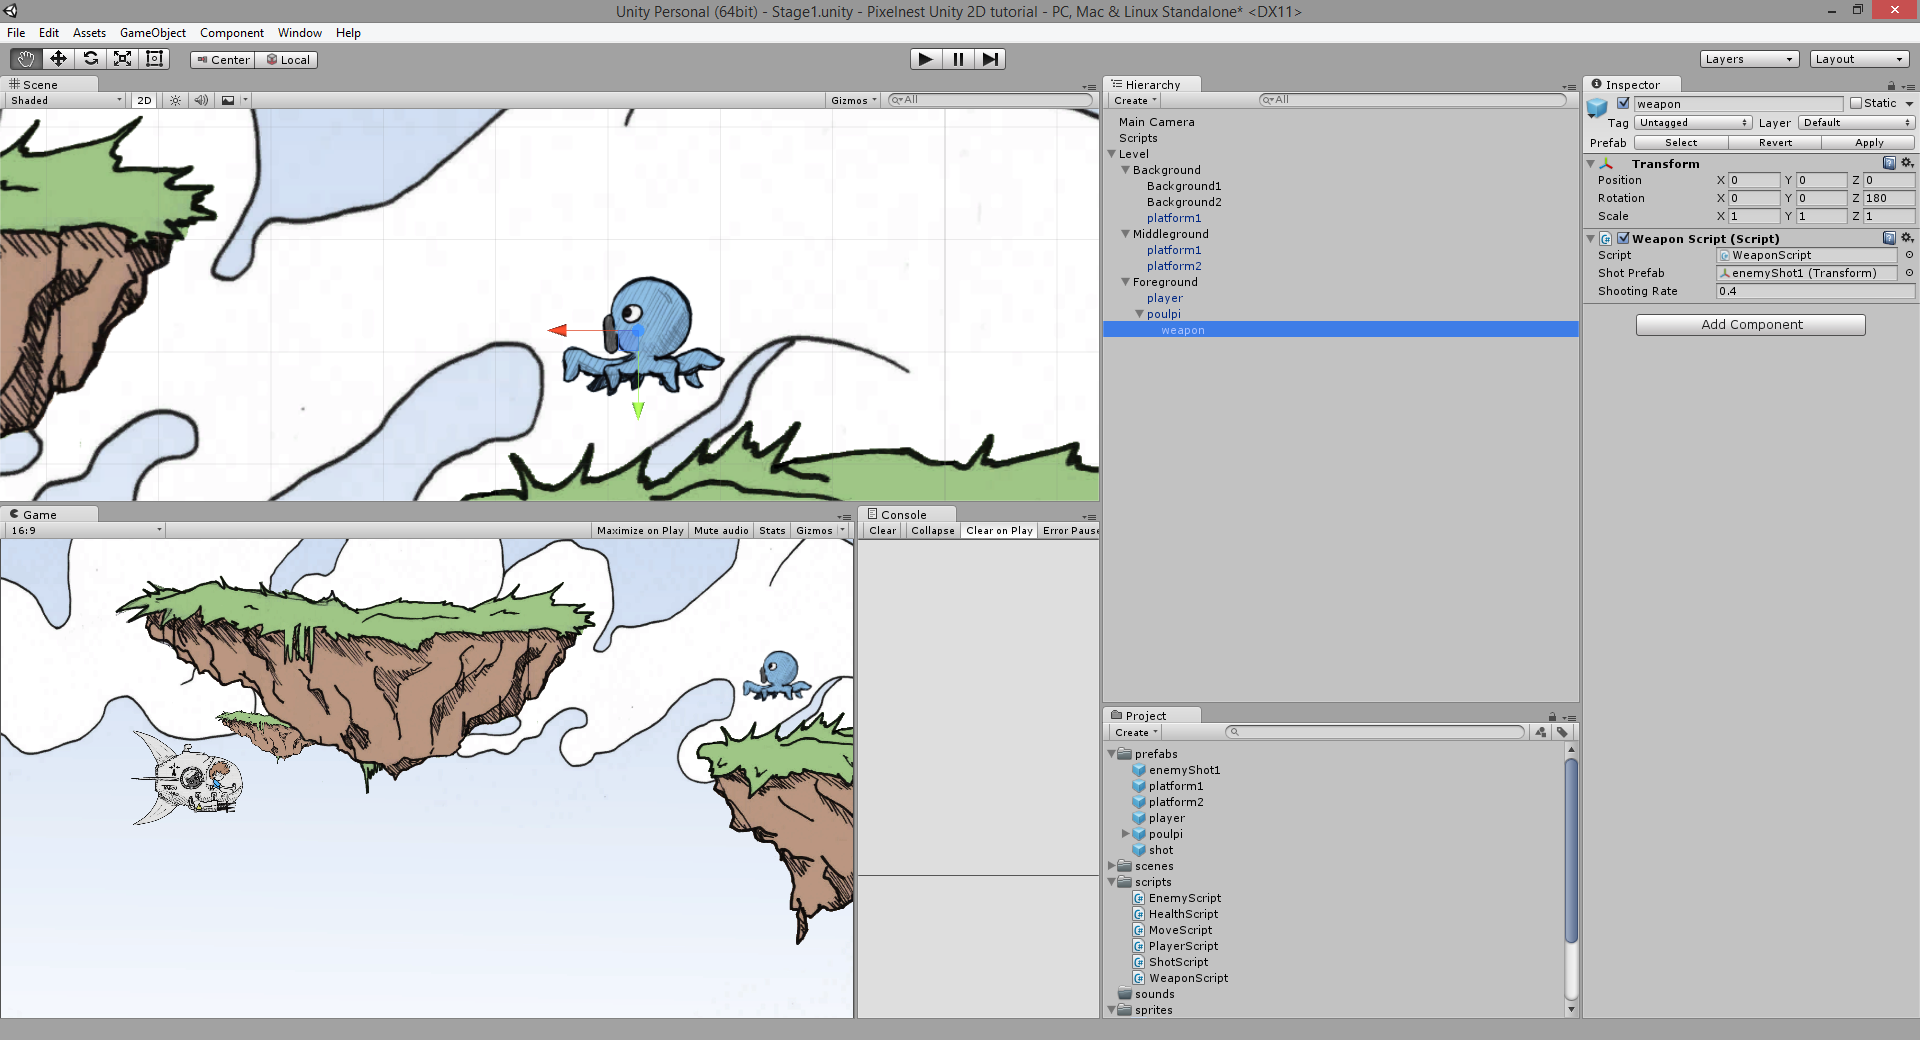This screenshot has width=1920, height=1040.
Task: Toggle Center pivot mode
Action: [223, 60]
